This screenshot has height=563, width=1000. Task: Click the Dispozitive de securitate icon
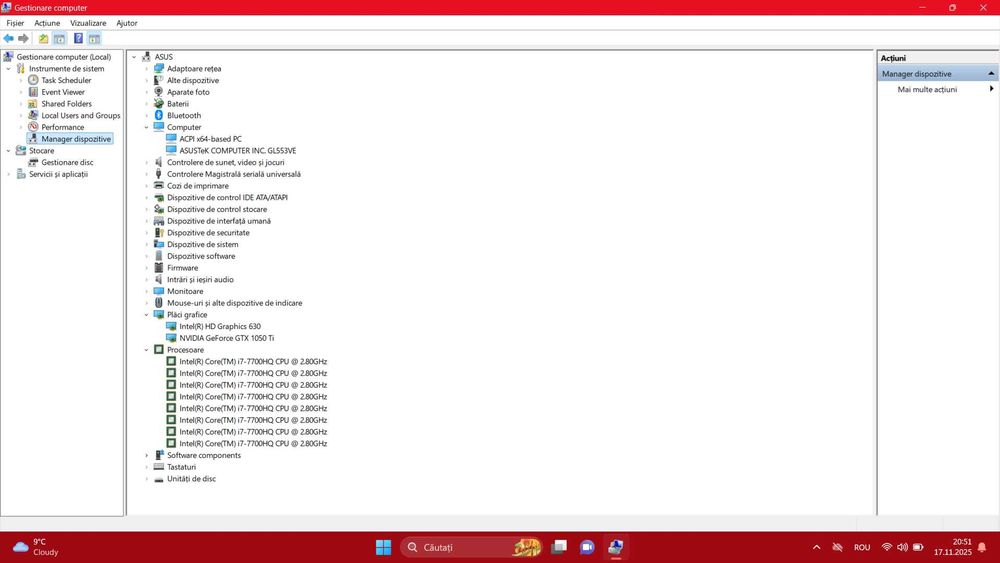(159, 233)
